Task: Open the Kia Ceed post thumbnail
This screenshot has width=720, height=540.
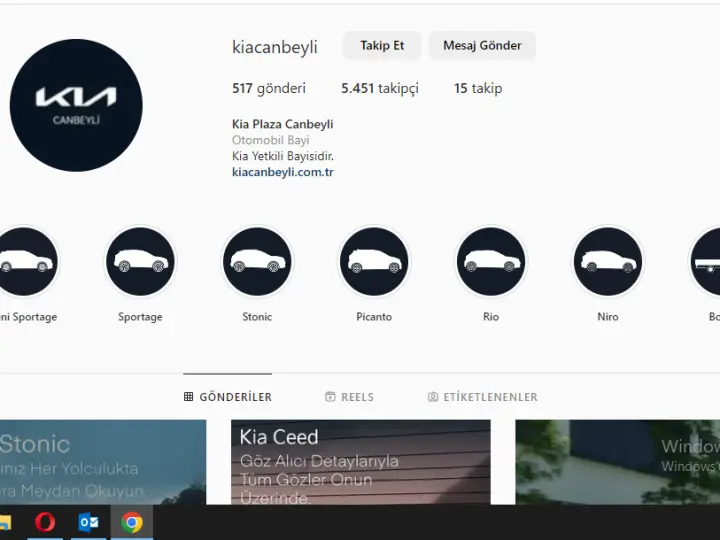Action: [360, 462]
